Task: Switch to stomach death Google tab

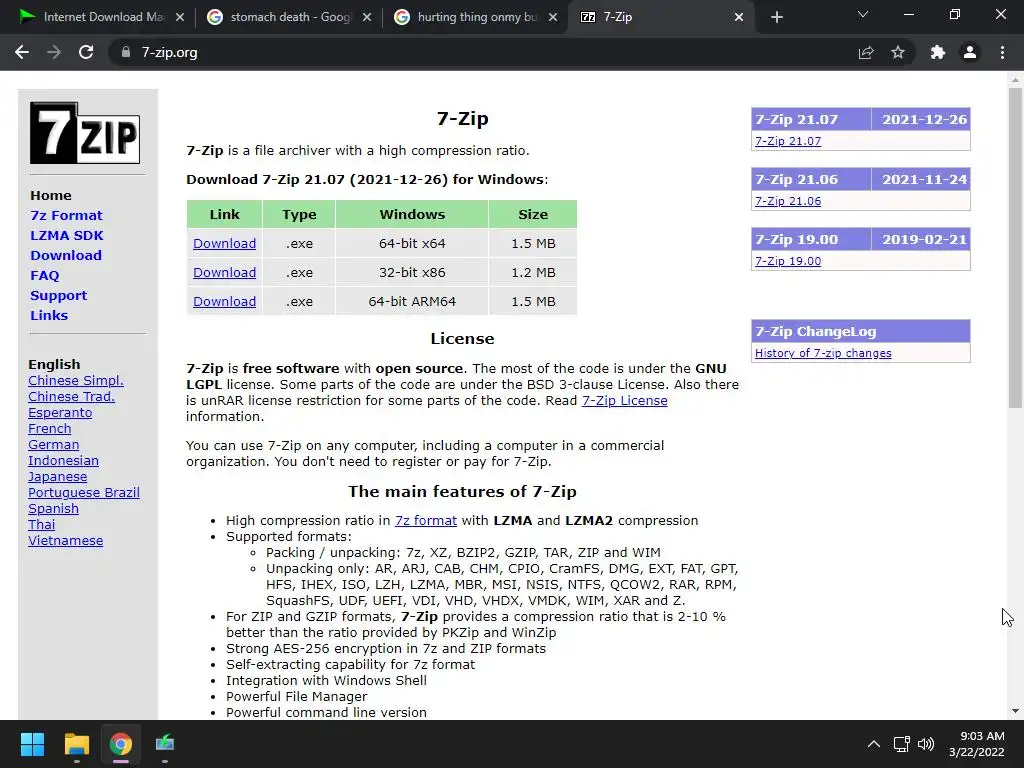Action: (x=288, y=17)
